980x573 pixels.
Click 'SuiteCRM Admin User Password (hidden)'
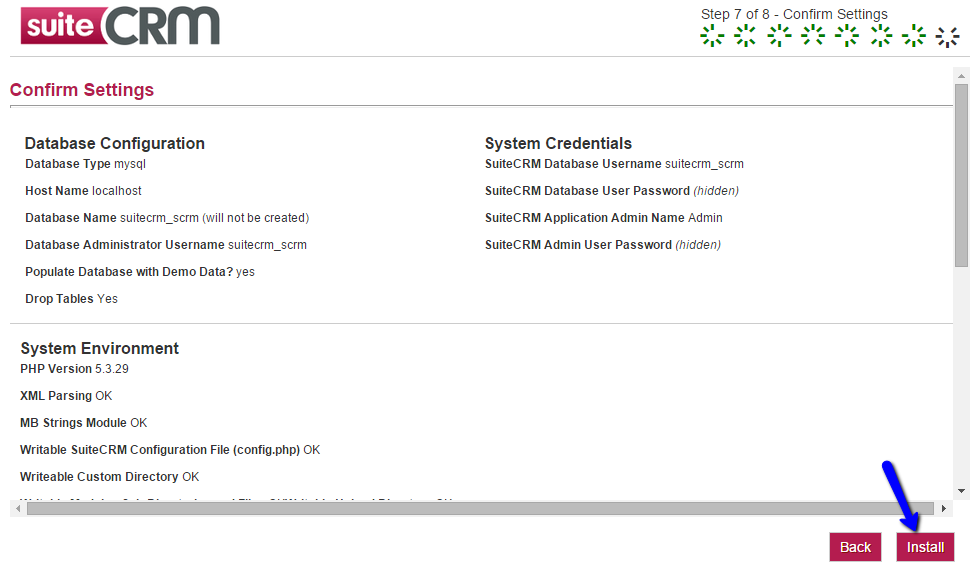[x=603, y=244]
